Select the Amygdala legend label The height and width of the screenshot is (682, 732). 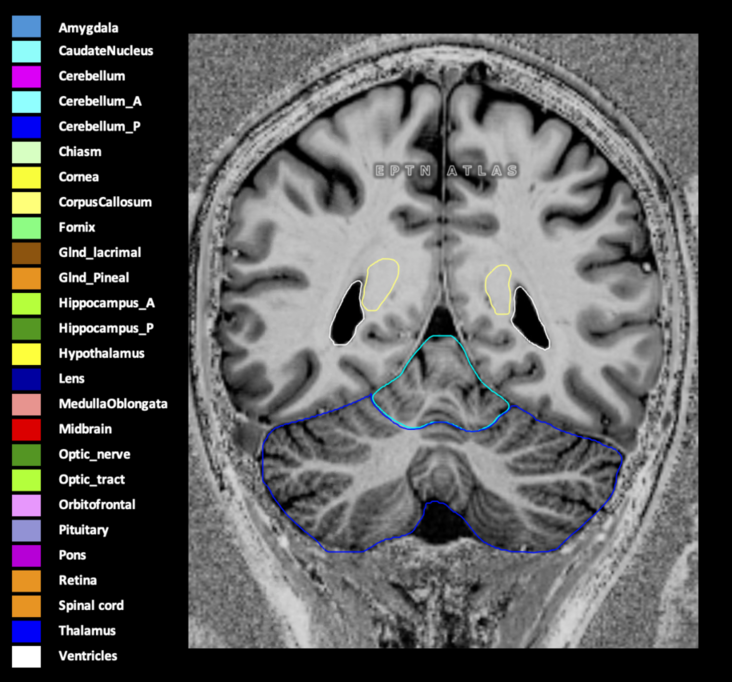tap(88, 28)
